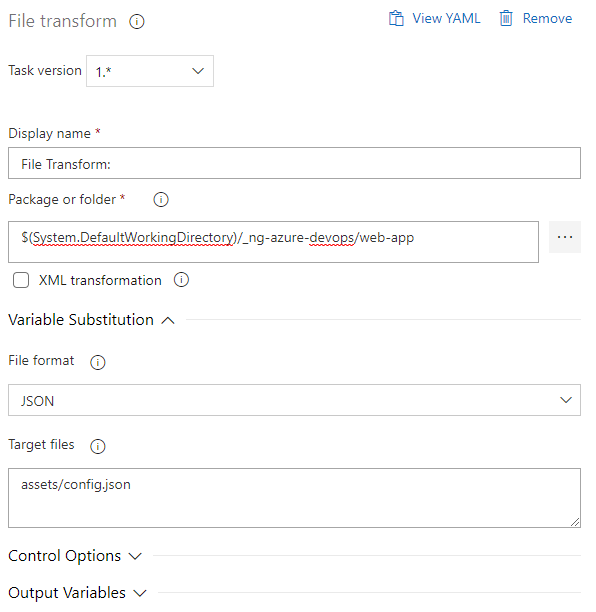Click info icon beside File format label
This screenshot has height=612, width=596.
98,362
